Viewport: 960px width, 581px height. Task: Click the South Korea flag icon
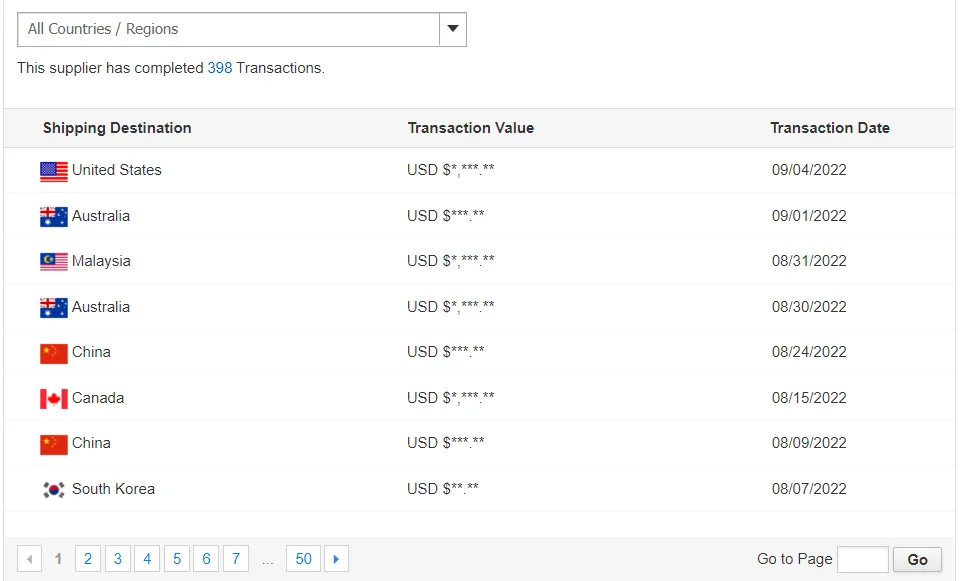[x=54, y=490]
